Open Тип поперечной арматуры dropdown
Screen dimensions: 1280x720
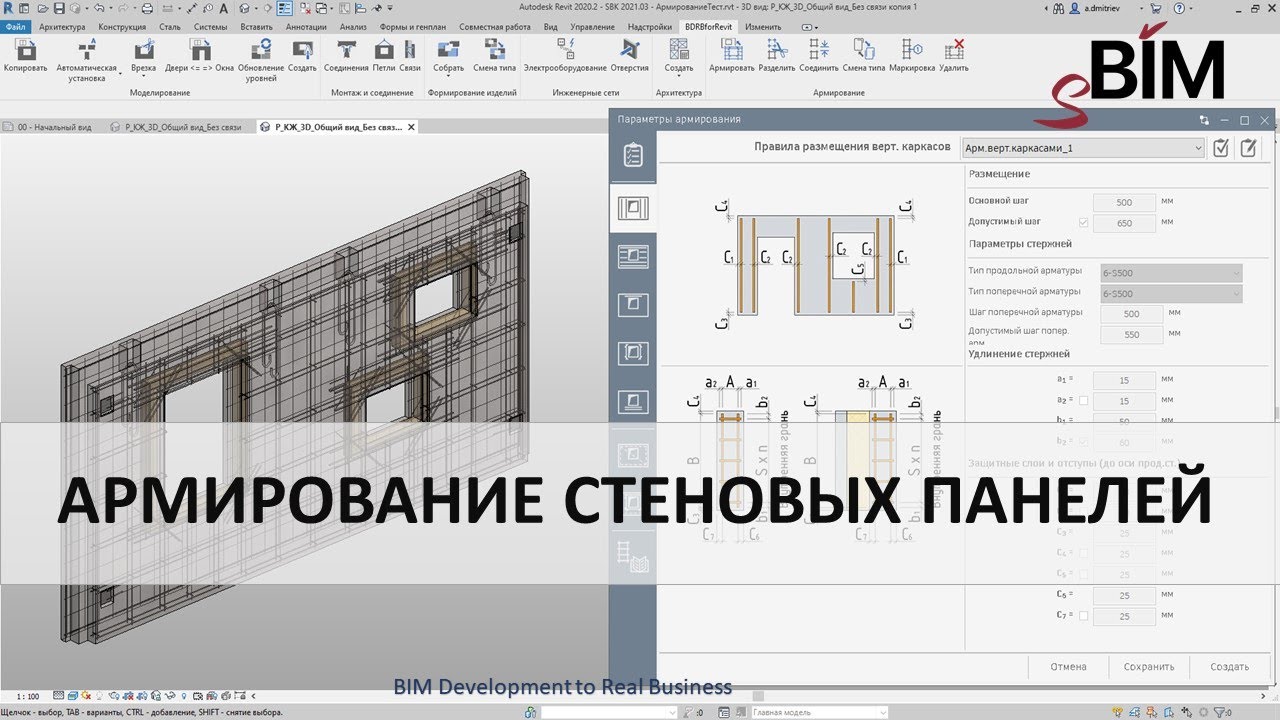pyautogui.click(x=1171, y=293)
